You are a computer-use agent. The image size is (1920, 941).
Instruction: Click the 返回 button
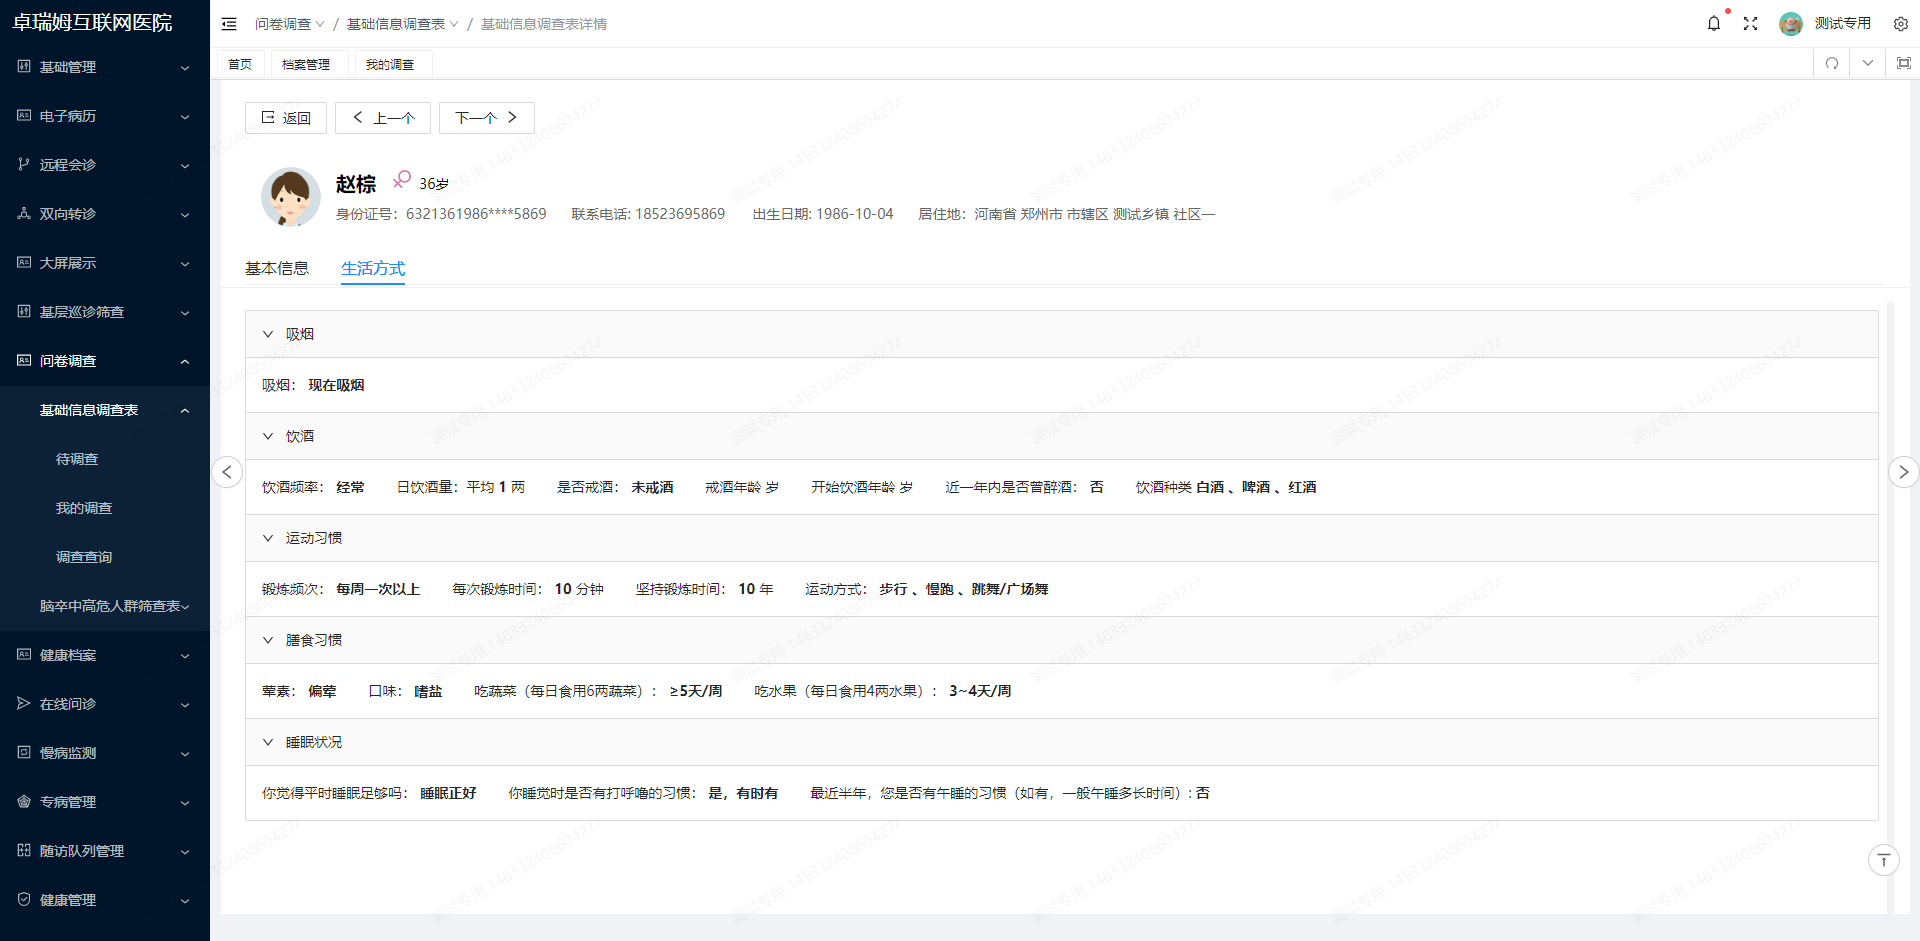286,118
